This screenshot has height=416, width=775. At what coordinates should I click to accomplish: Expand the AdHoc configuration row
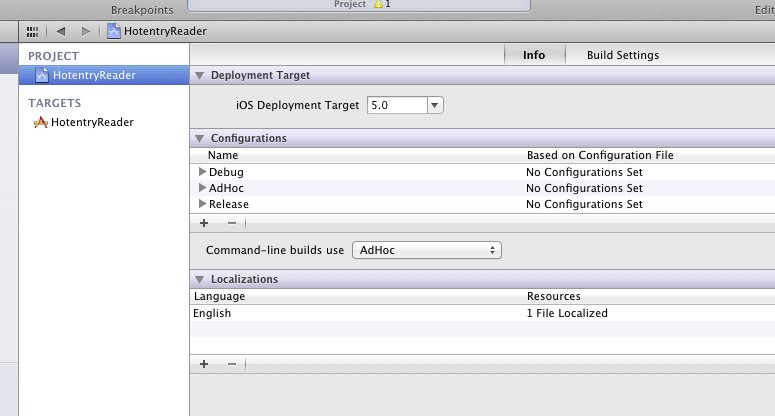202,188
